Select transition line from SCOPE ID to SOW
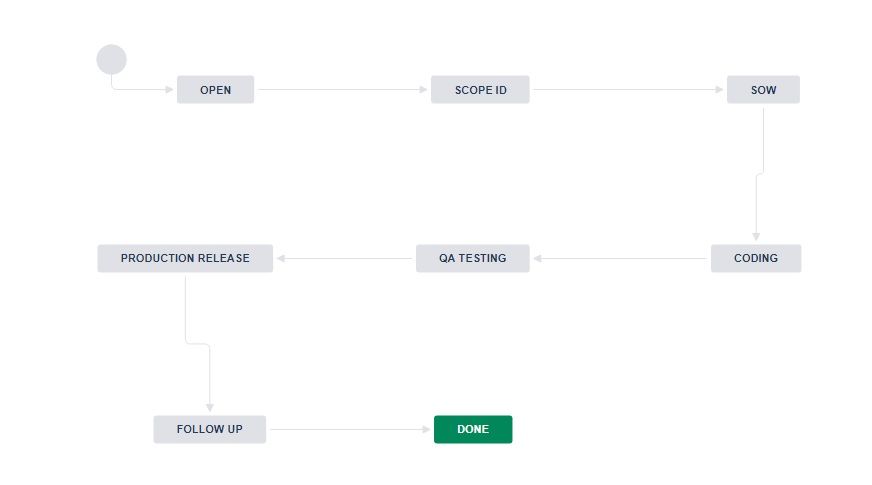 (625, 90)
